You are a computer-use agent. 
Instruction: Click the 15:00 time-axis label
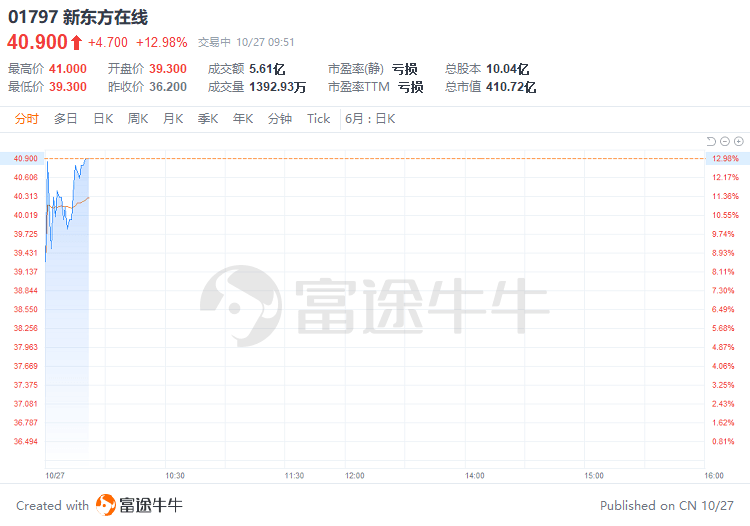(x=594, y=476)
